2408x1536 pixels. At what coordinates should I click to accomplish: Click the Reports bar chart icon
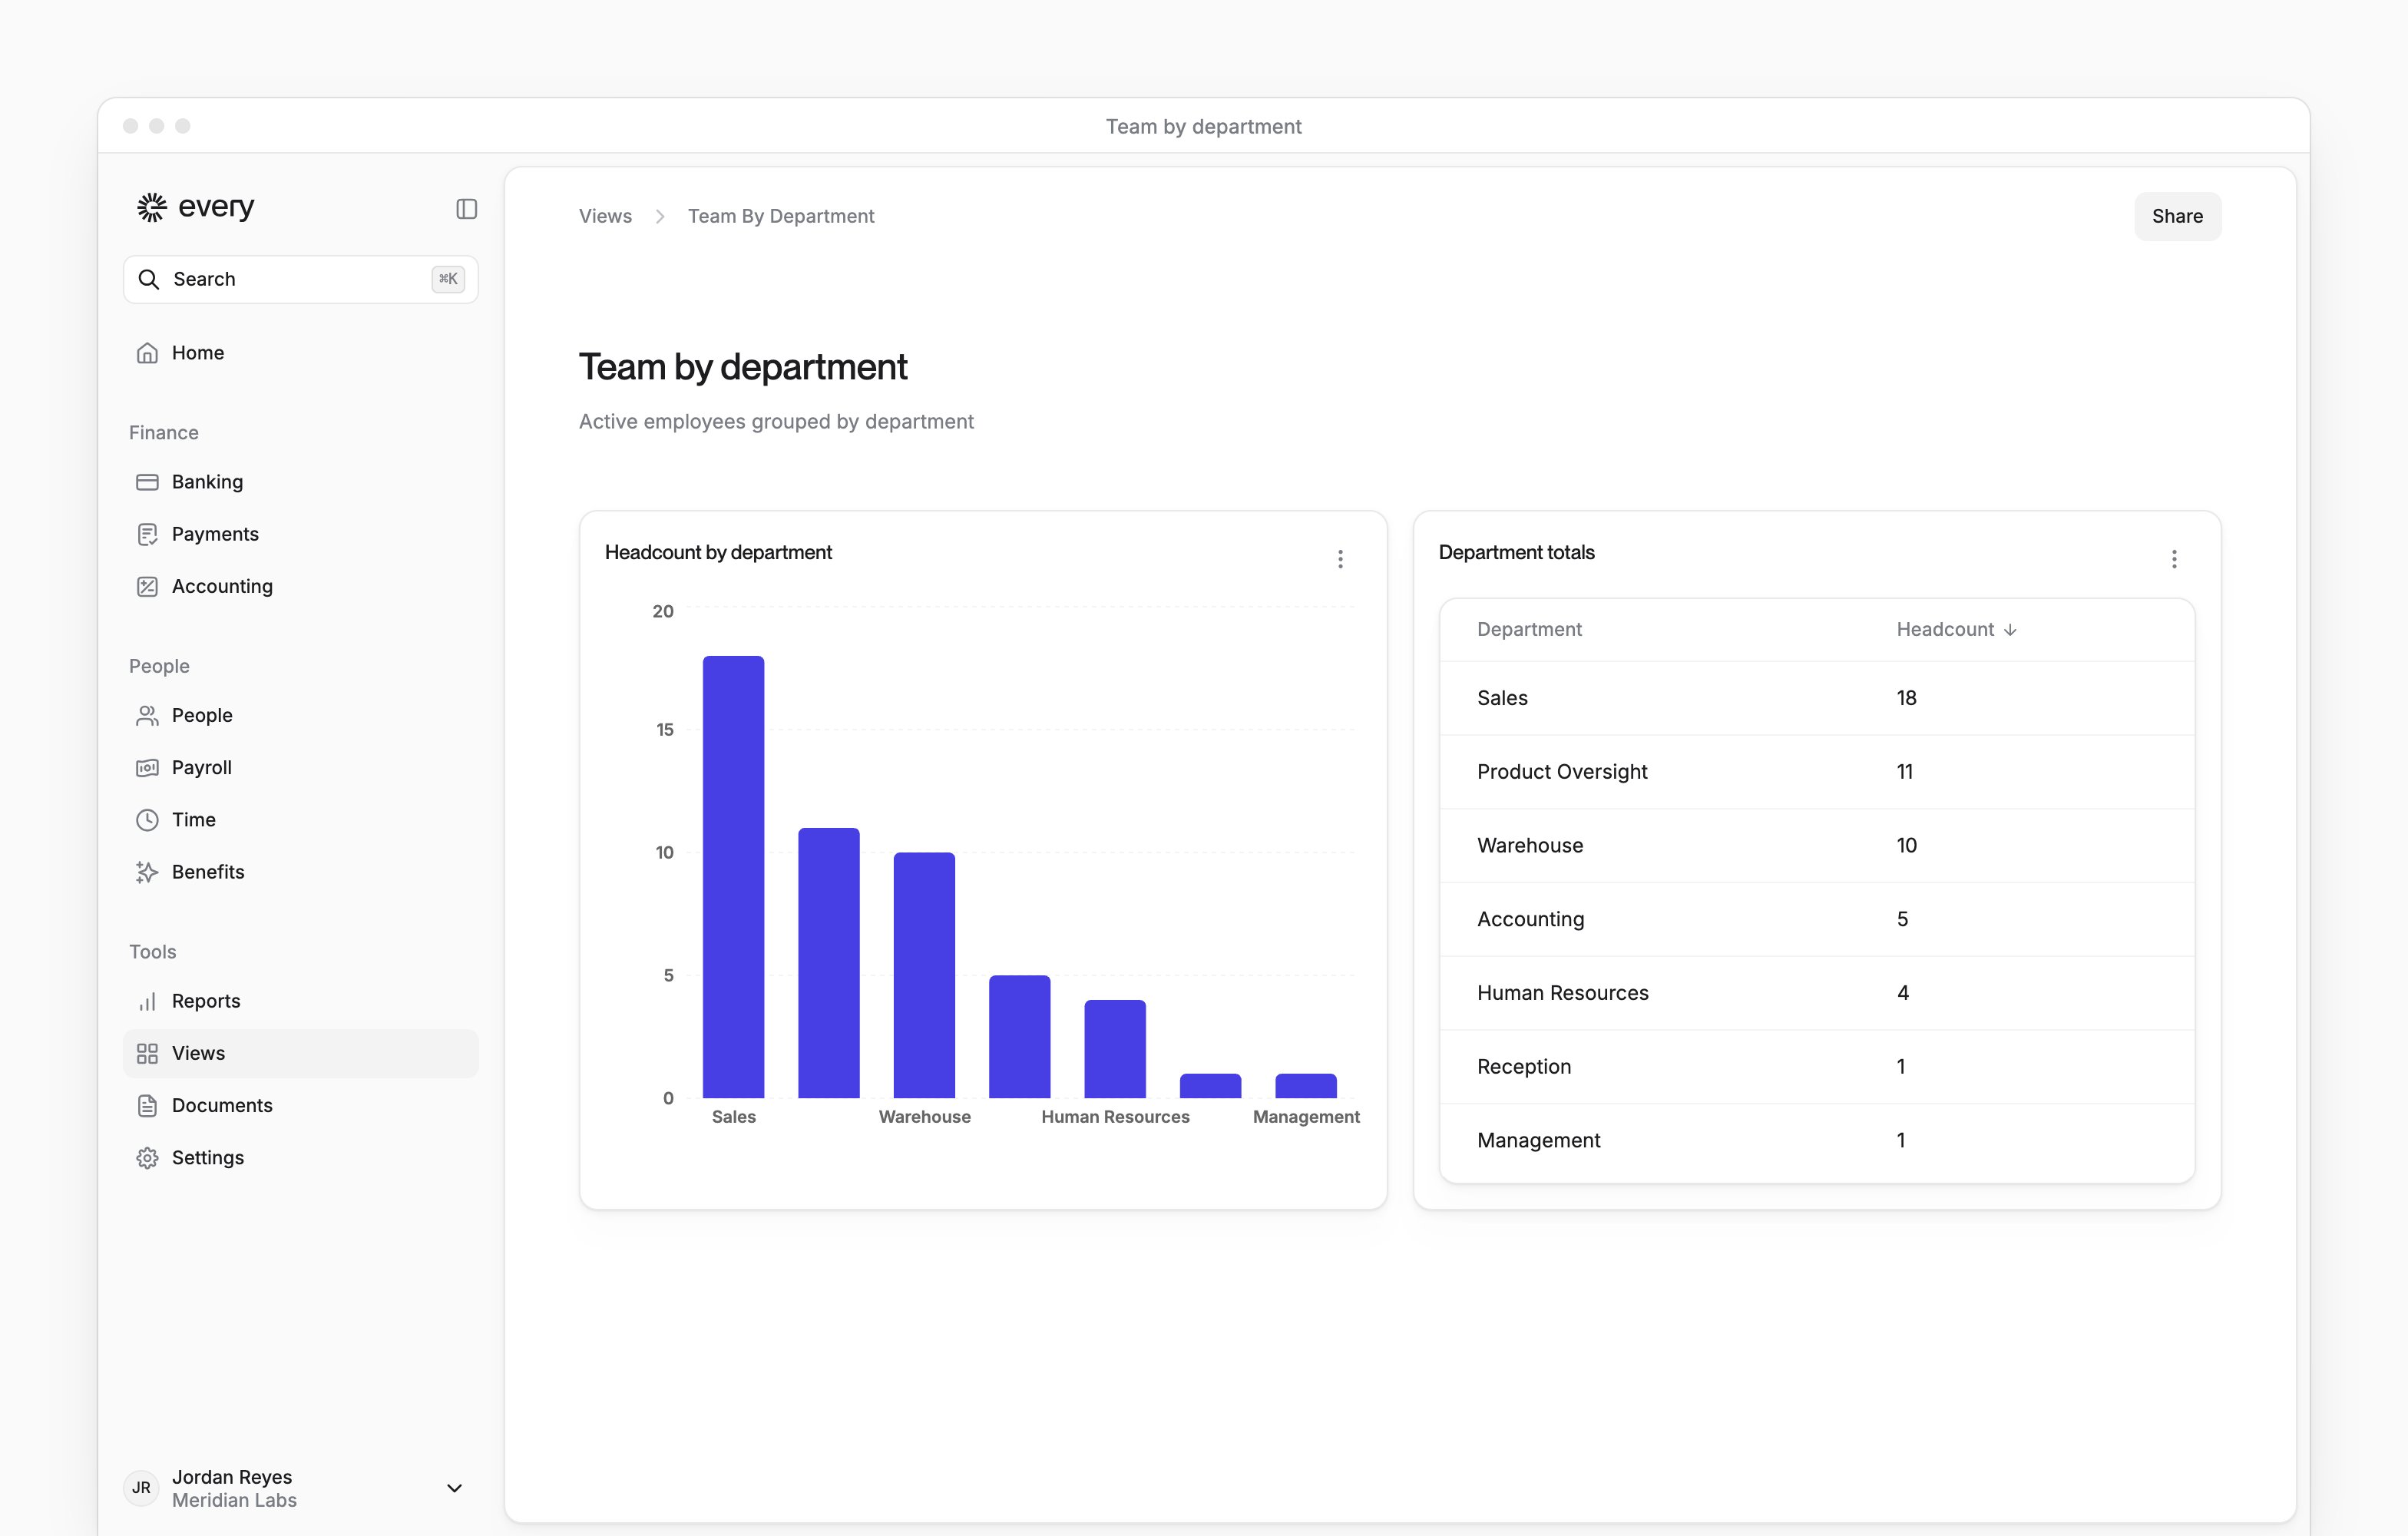(x=147, y=1001)
